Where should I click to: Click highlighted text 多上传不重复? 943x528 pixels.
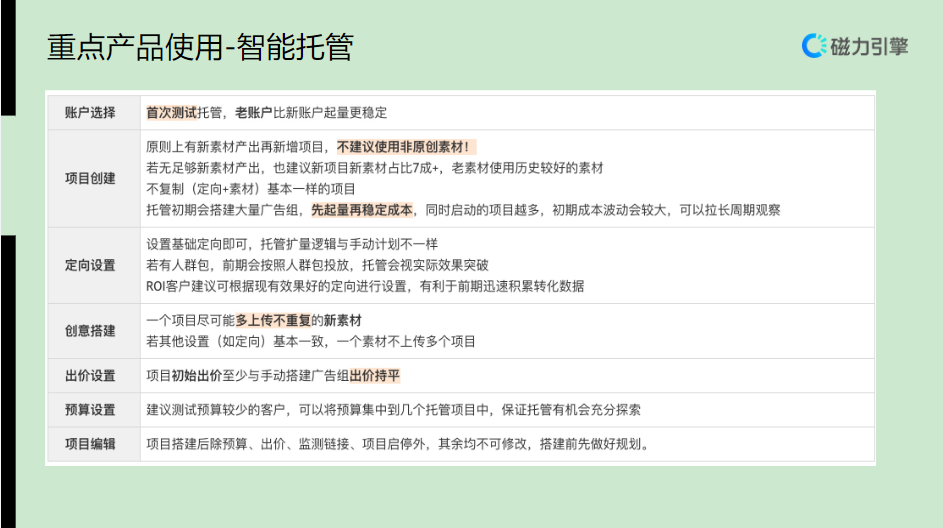(x=272, y=320)
